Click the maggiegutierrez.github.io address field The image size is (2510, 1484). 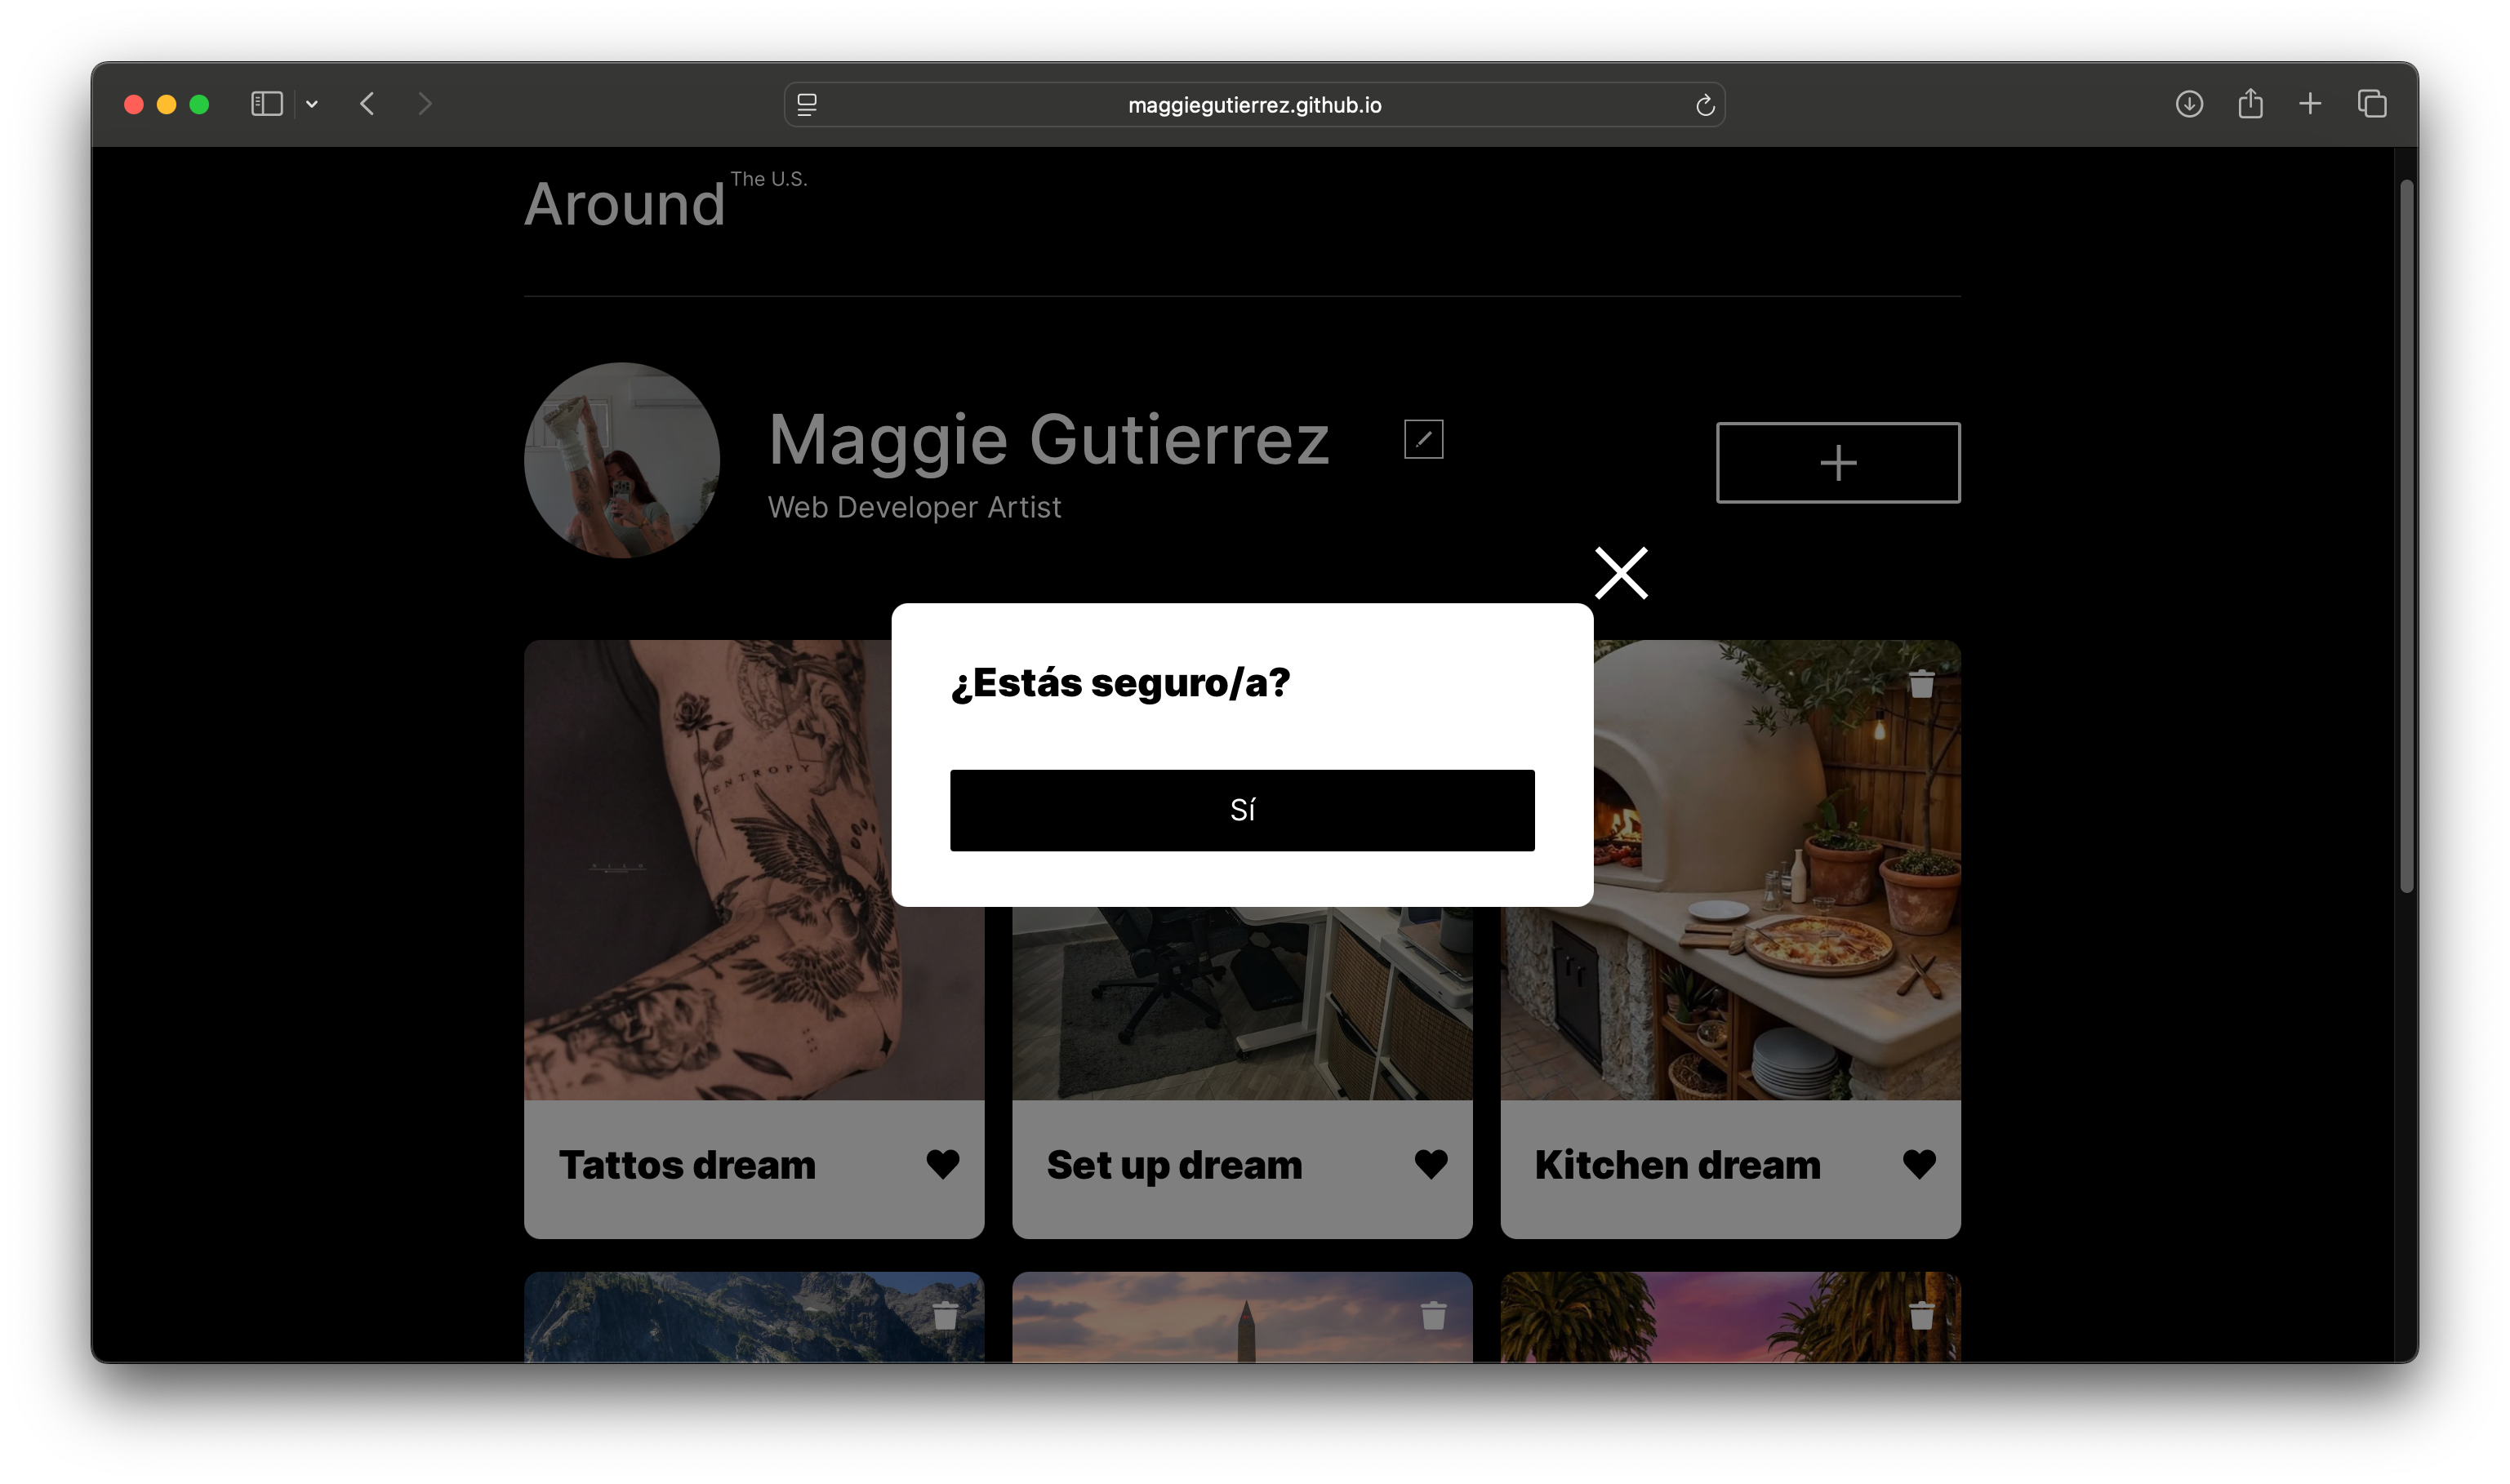(x=1254, y=105)
